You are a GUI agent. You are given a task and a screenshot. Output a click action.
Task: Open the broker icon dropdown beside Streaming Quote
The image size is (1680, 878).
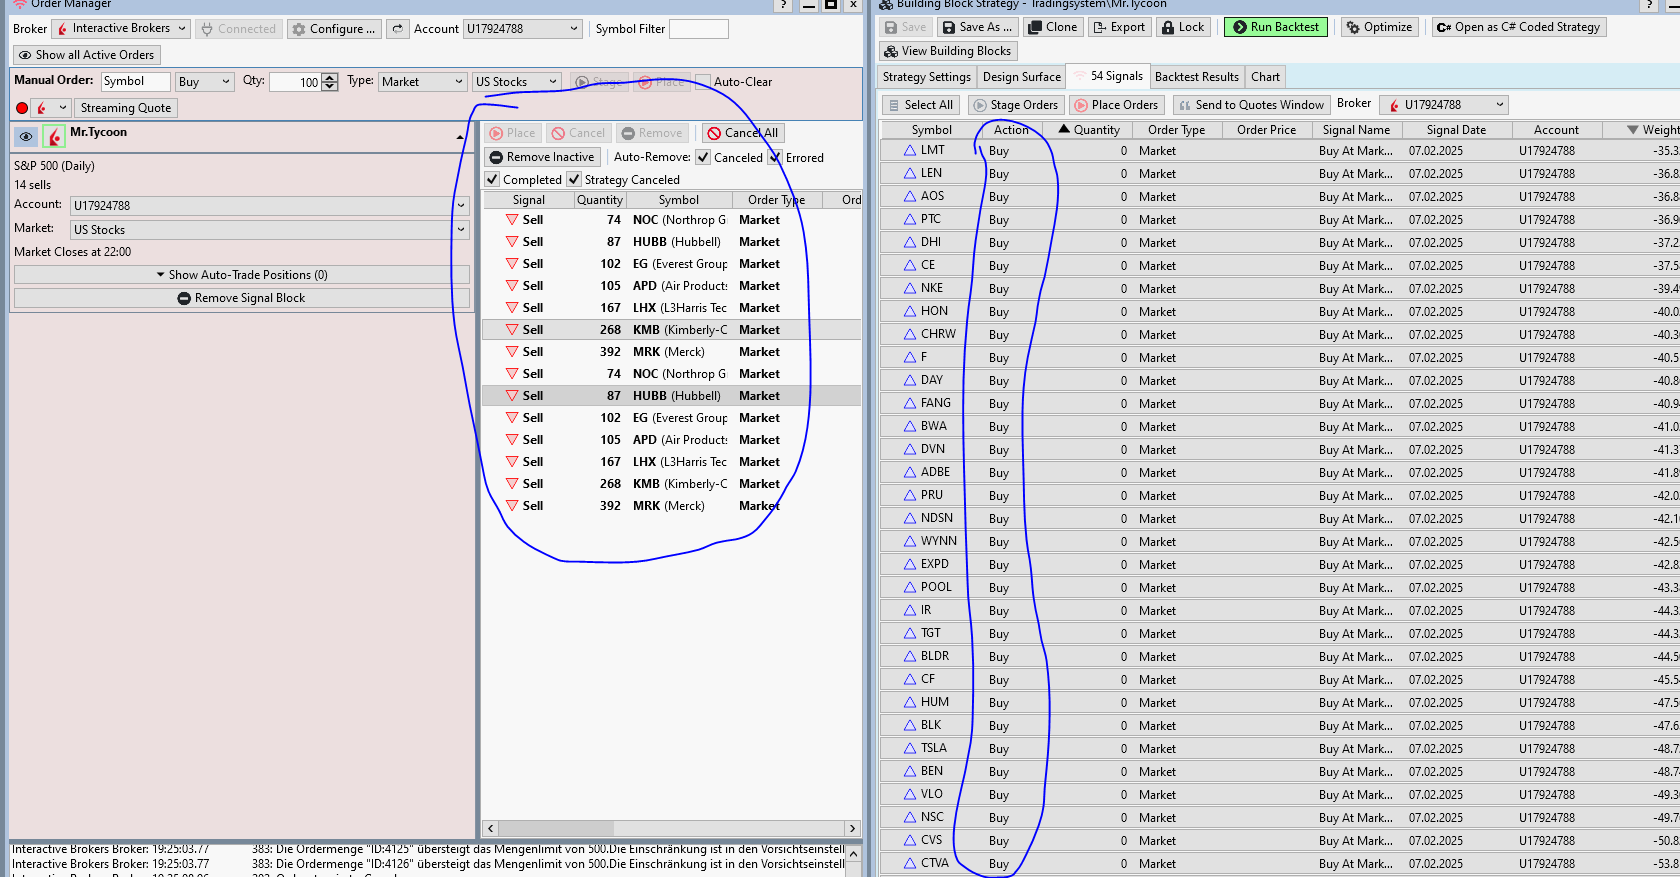coord(51,108)
